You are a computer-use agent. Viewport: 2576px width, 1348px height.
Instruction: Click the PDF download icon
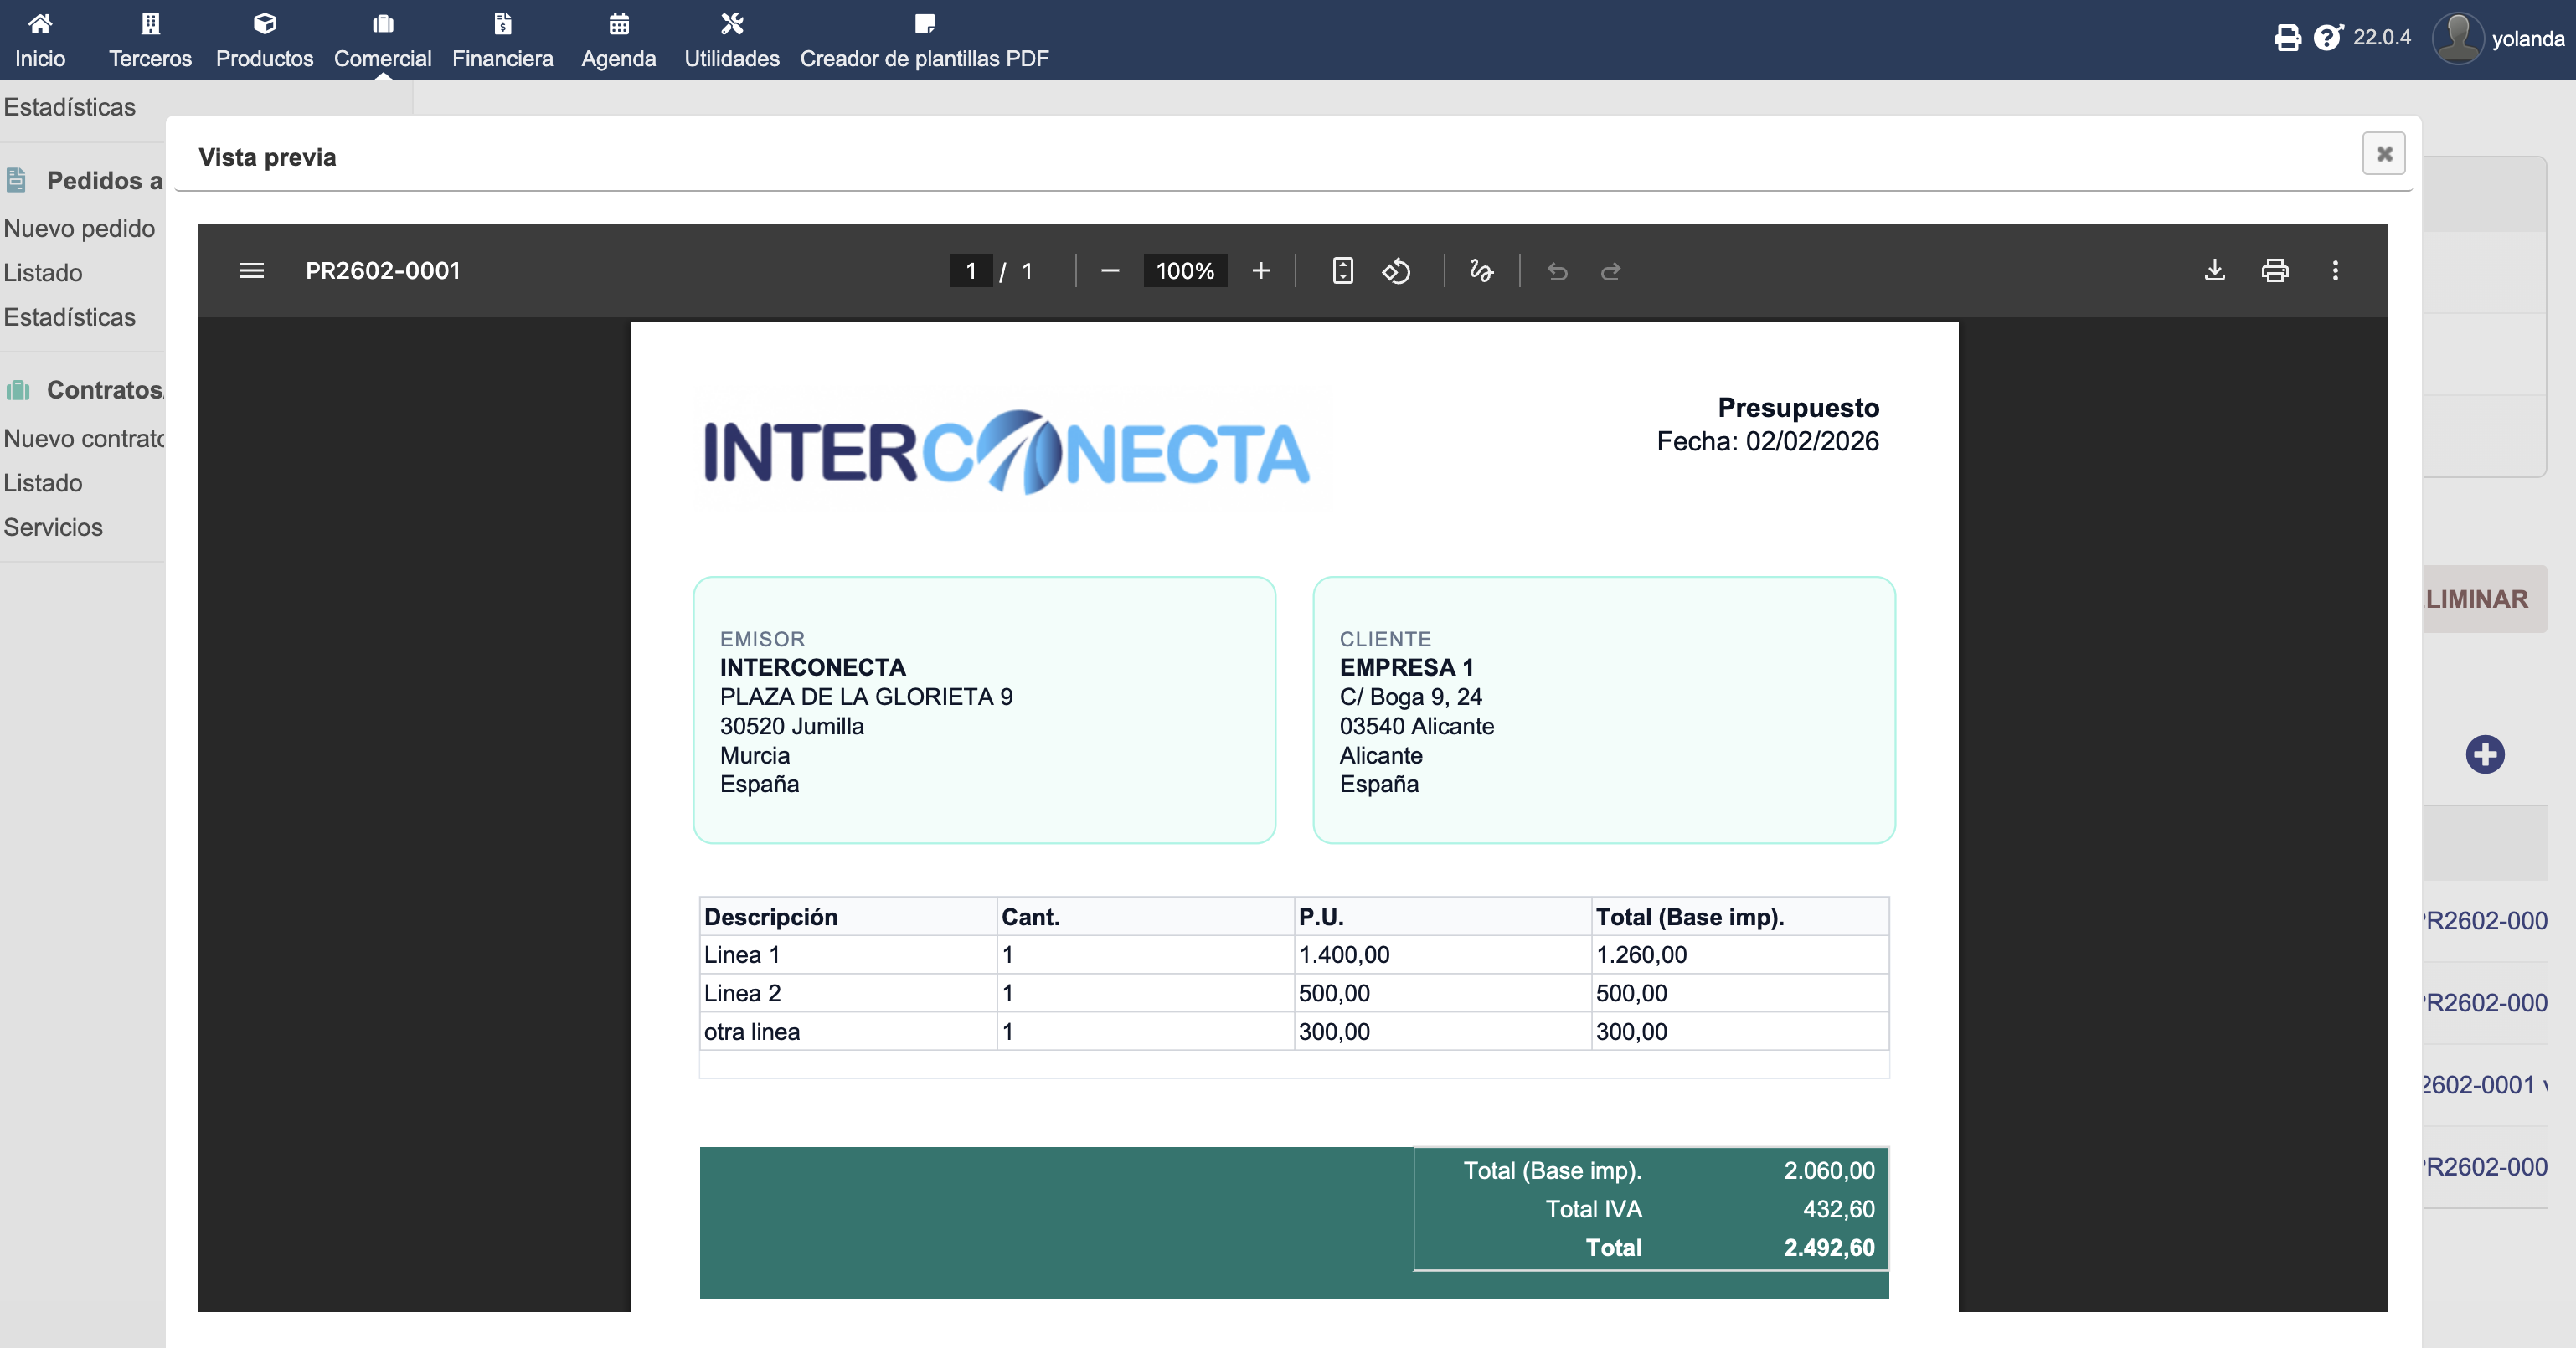[x=2214, y=270]
